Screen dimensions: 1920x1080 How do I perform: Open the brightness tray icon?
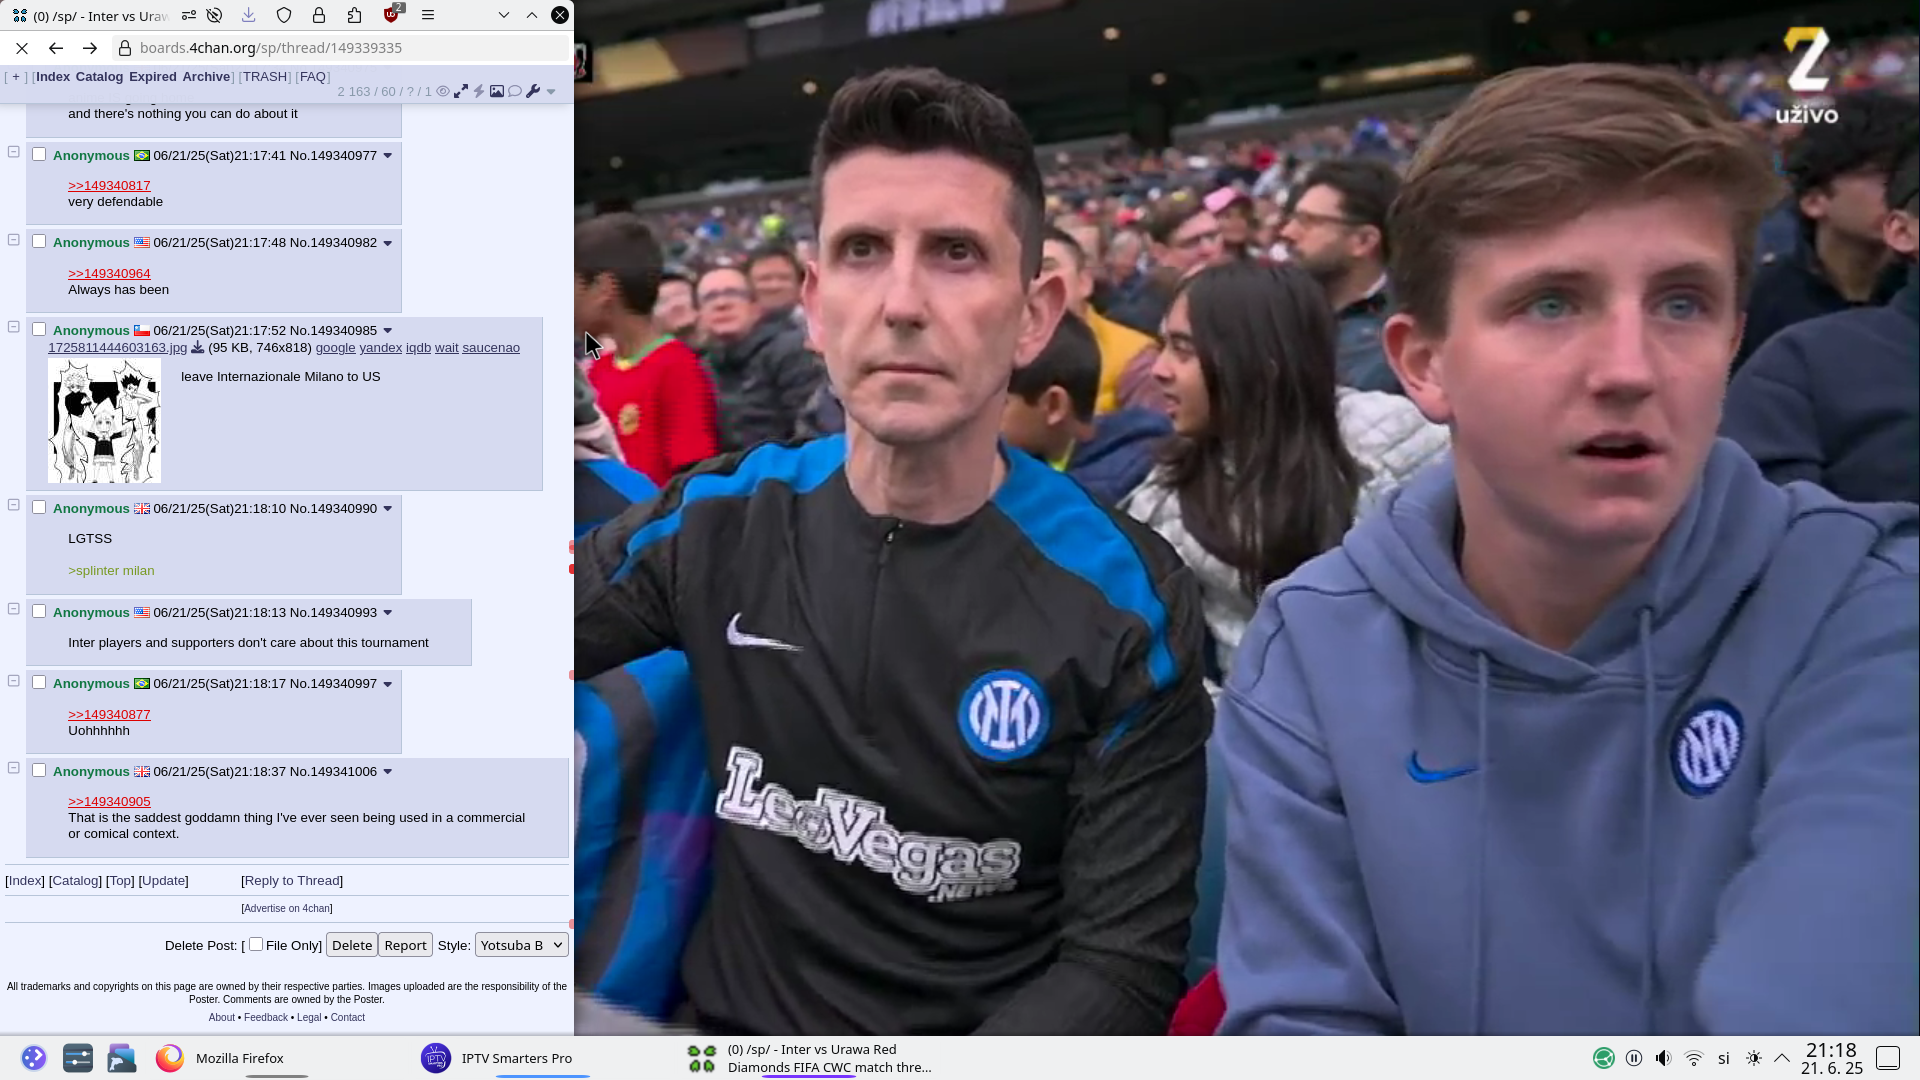pyautogui.click(x=1754, y=1058)
